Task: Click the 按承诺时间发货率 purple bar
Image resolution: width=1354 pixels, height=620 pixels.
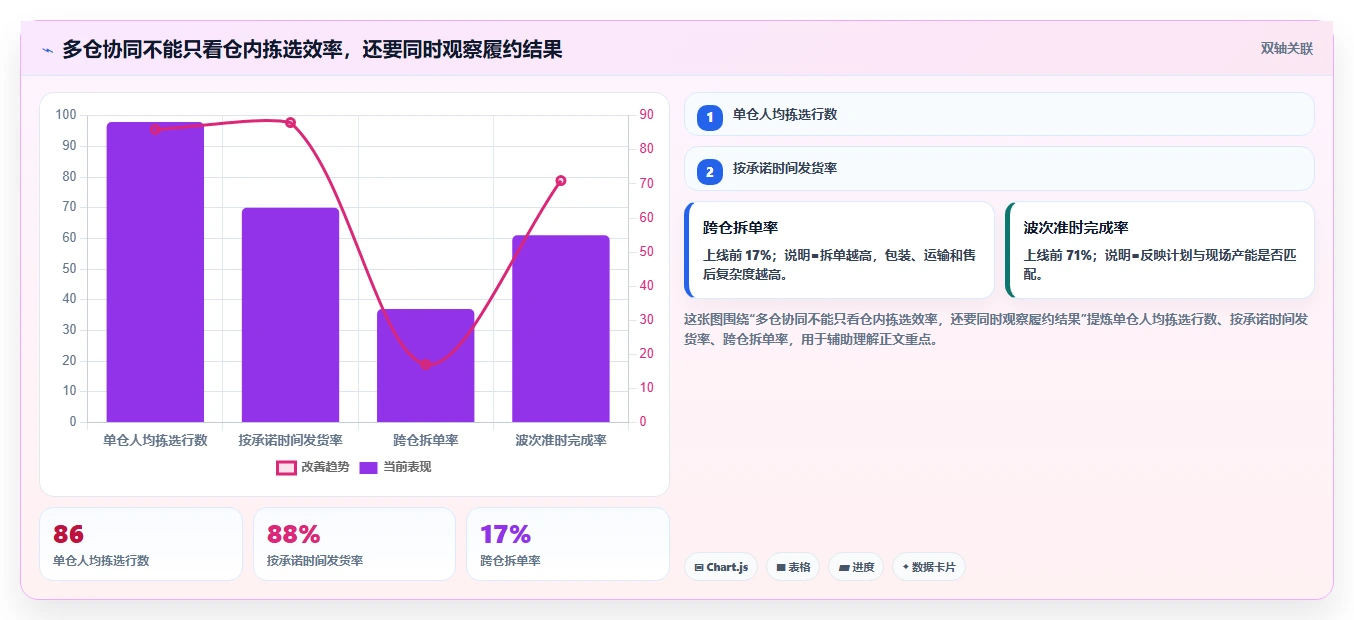Action: 290,315
